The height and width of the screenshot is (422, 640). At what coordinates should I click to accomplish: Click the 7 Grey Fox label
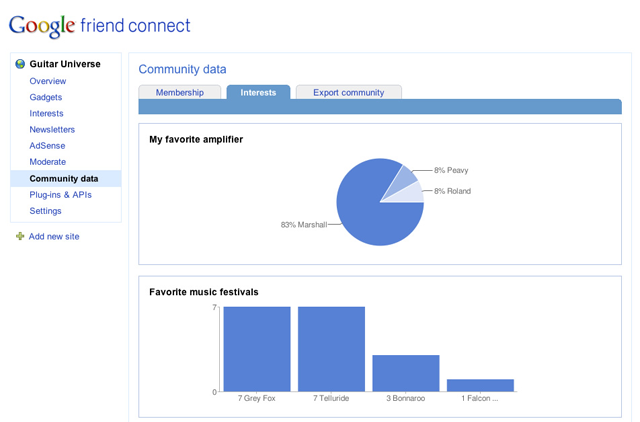pyautogui.click(x=257, y=398)
